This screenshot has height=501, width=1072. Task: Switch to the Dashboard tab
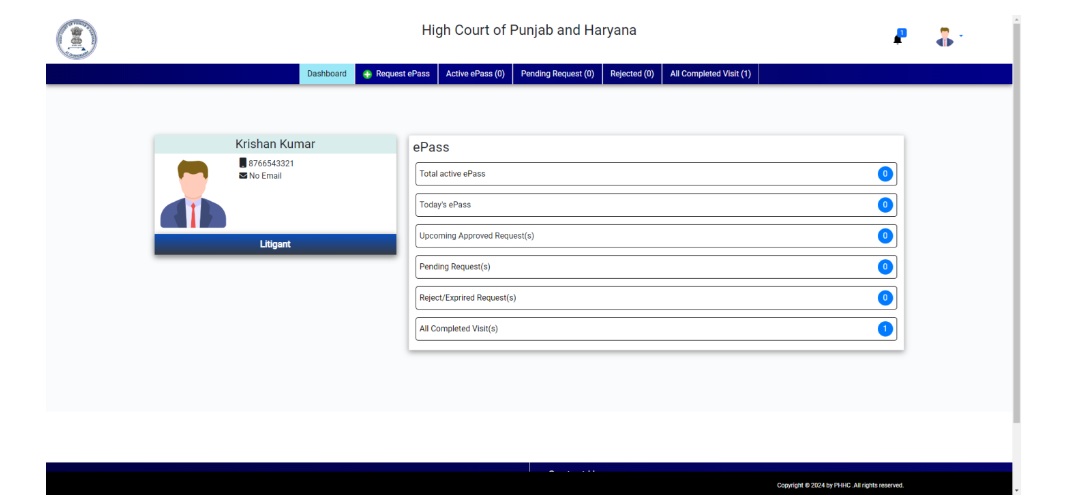coord(327,74)
